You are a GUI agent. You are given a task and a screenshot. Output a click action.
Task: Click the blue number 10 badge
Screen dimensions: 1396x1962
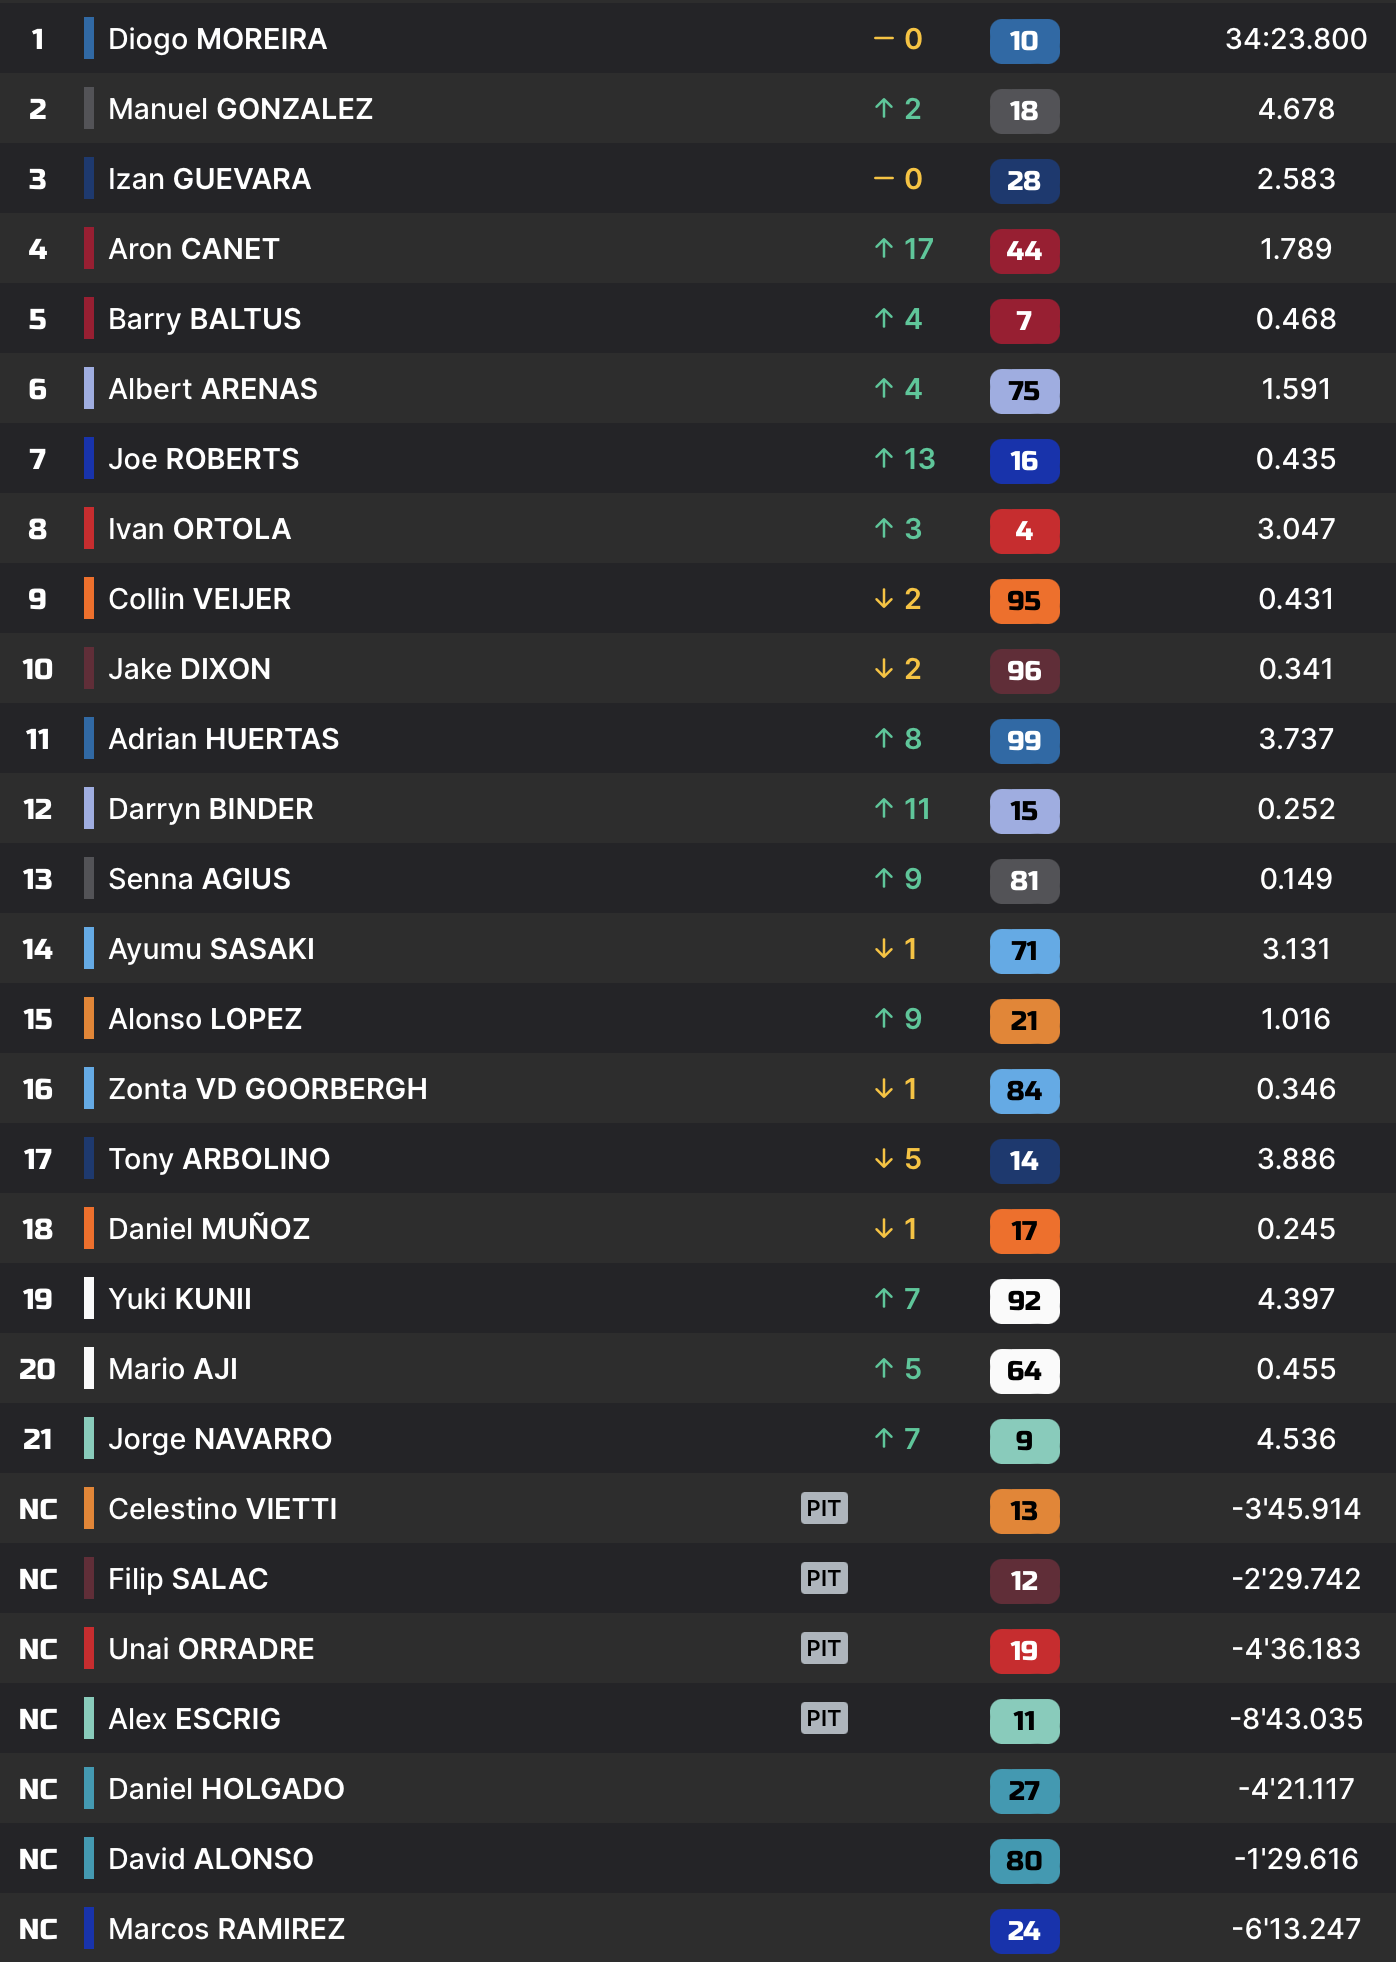tap(1024, 41)
